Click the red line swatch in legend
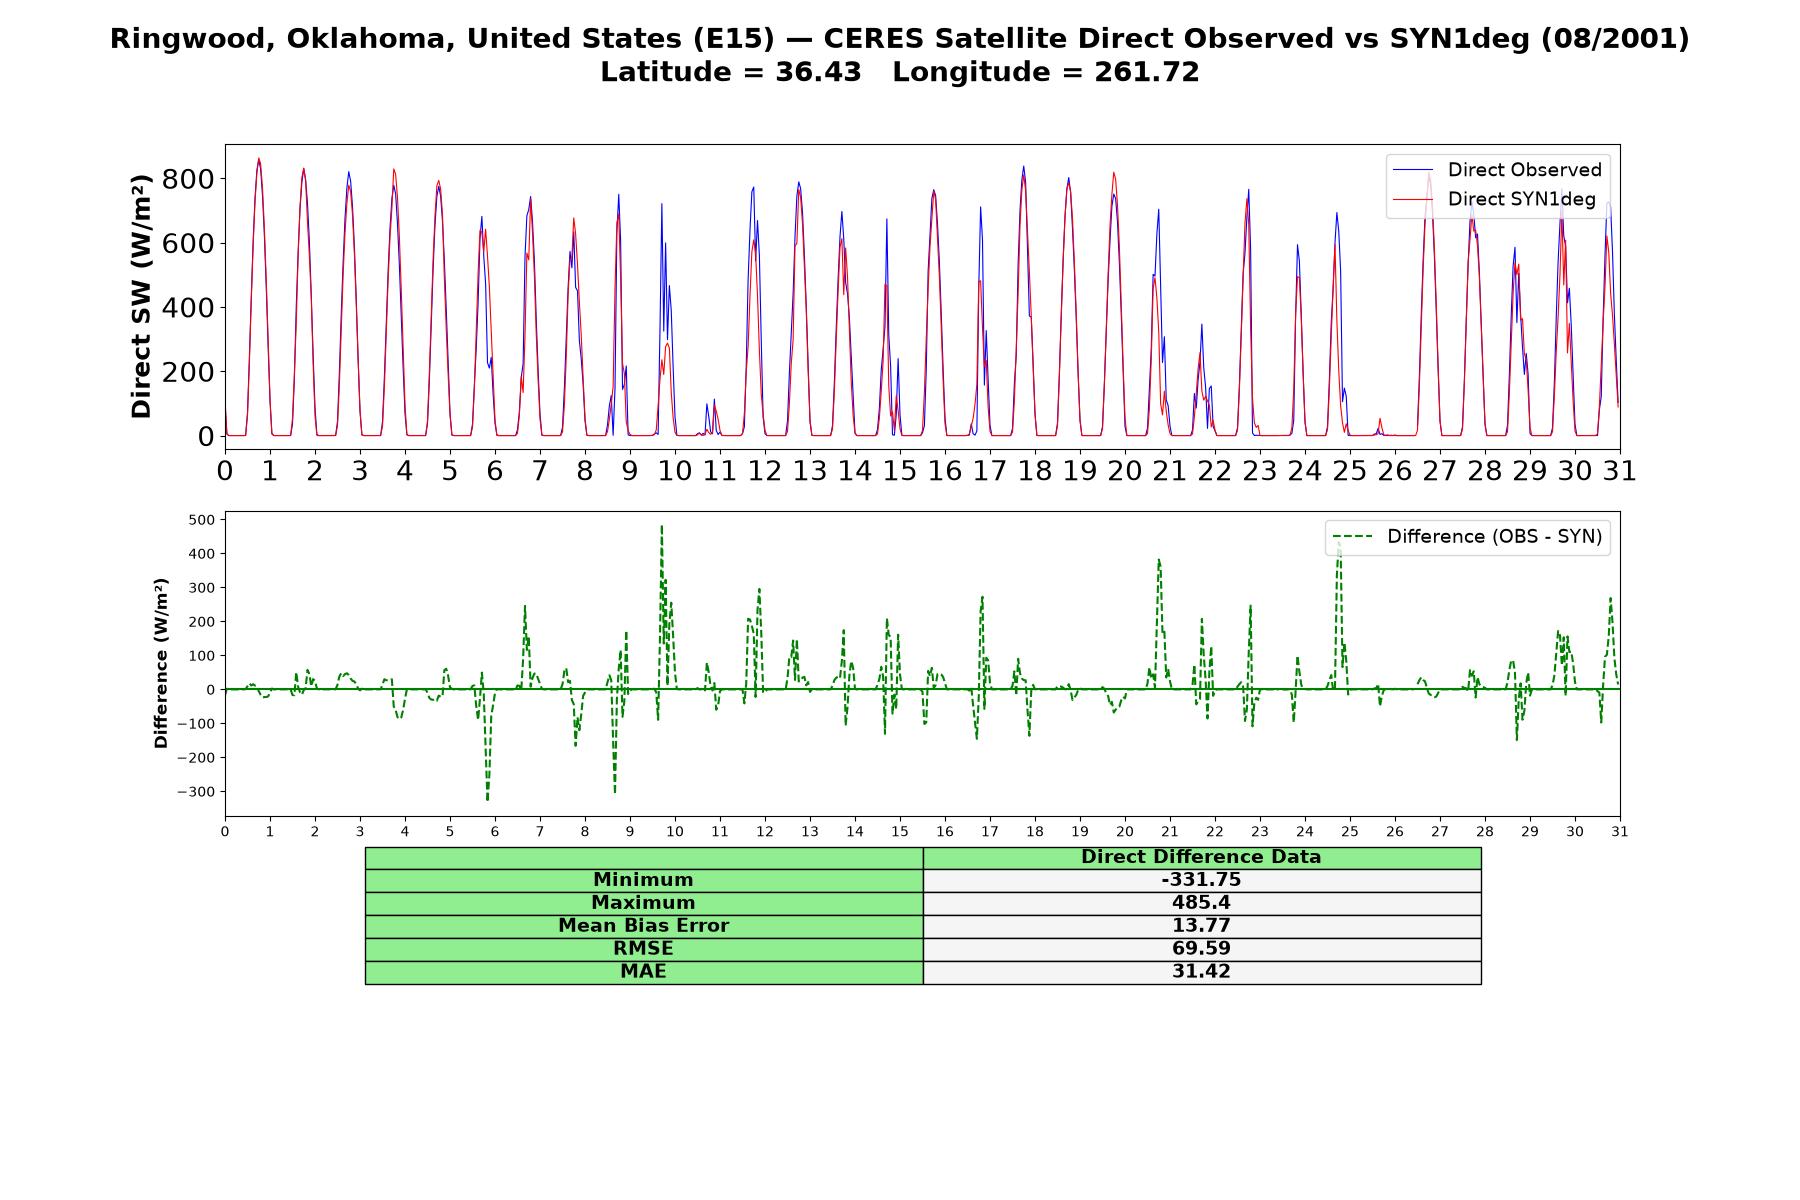 pos(1413,200)
